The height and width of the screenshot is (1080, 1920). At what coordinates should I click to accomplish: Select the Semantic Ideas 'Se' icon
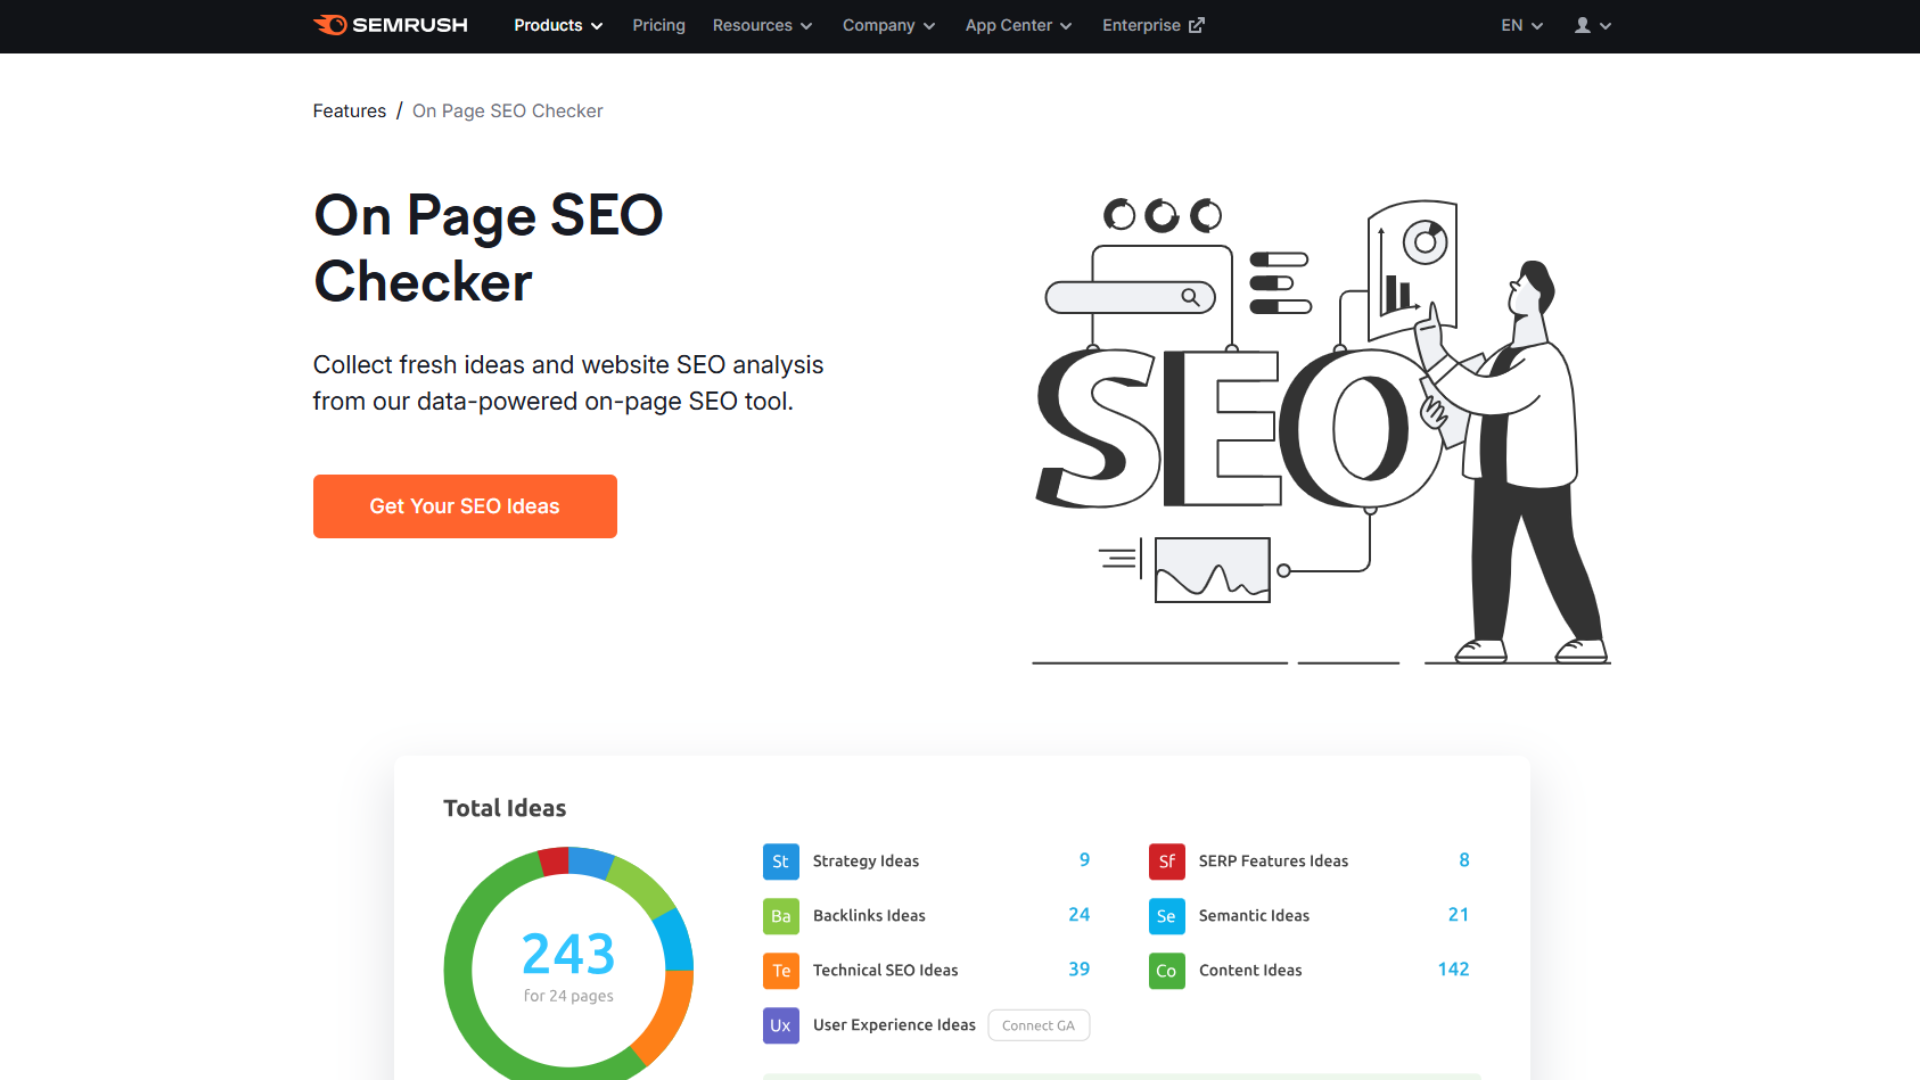click(1166, 916)
